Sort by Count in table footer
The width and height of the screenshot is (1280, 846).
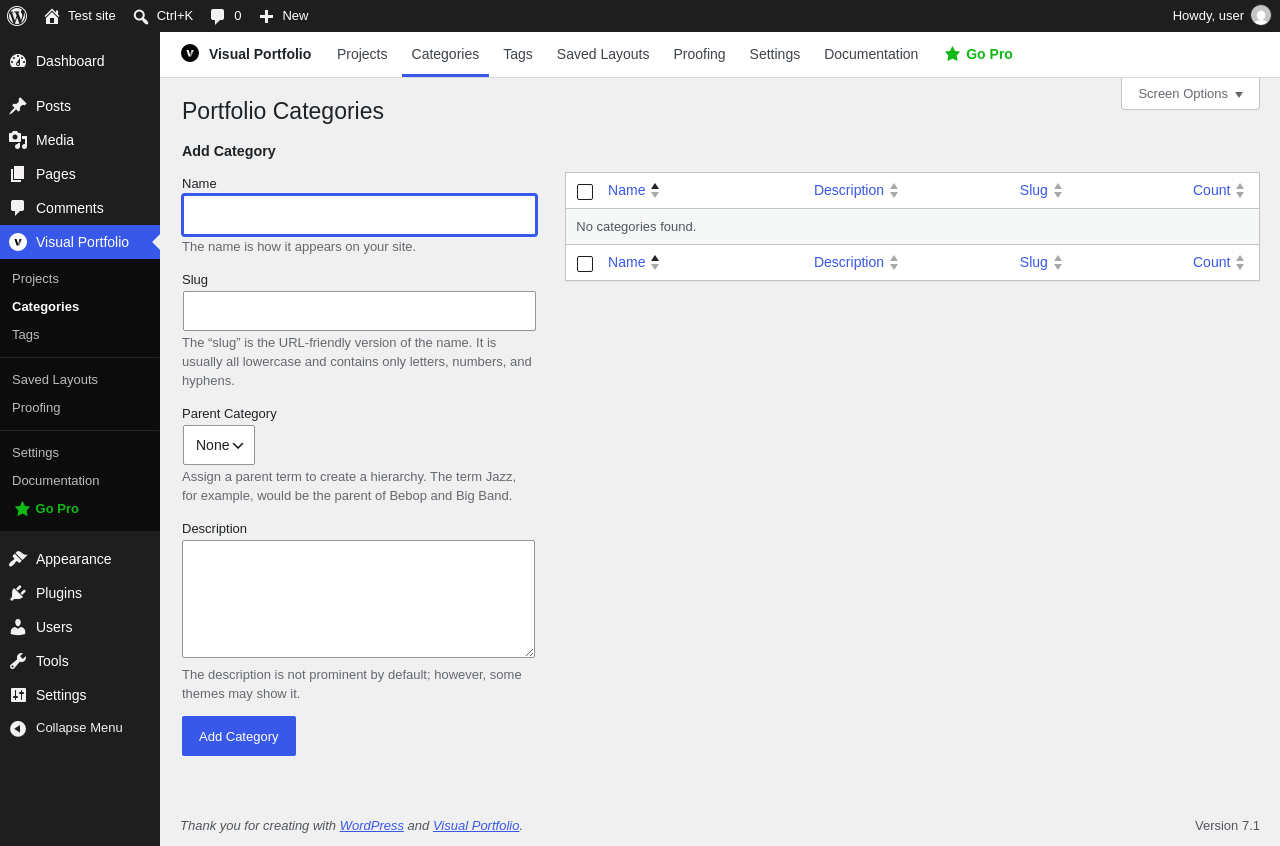coord(1219,262)
